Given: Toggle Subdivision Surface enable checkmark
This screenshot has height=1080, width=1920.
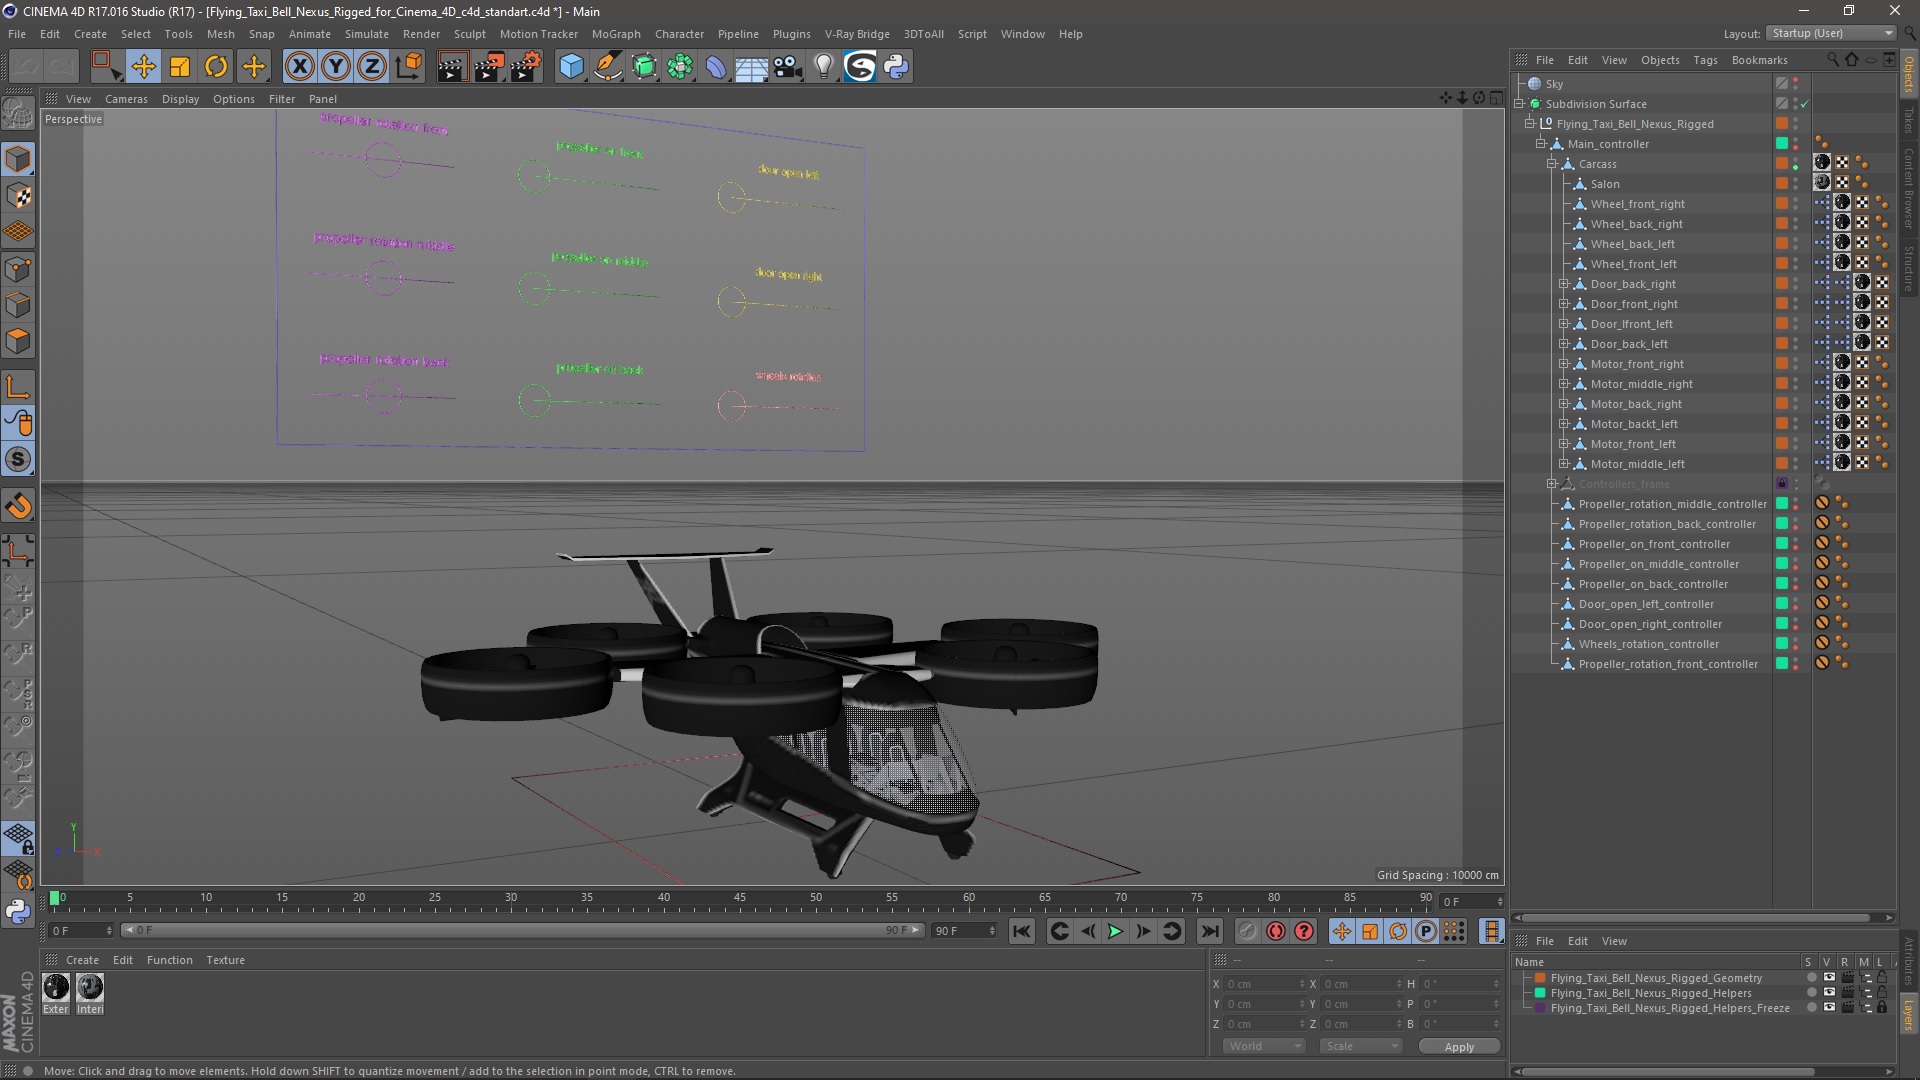Looking at the screenshot, I should coord(1805,104).
